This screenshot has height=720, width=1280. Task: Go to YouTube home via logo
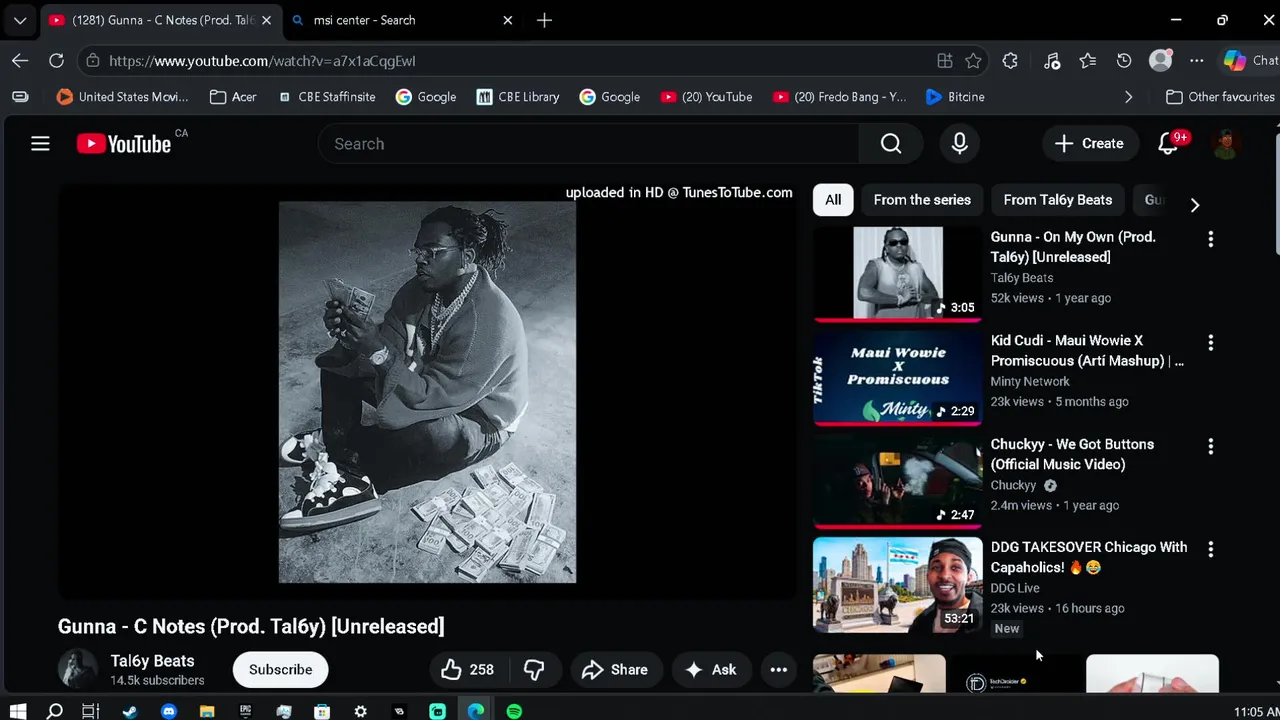tap(124, 144)
